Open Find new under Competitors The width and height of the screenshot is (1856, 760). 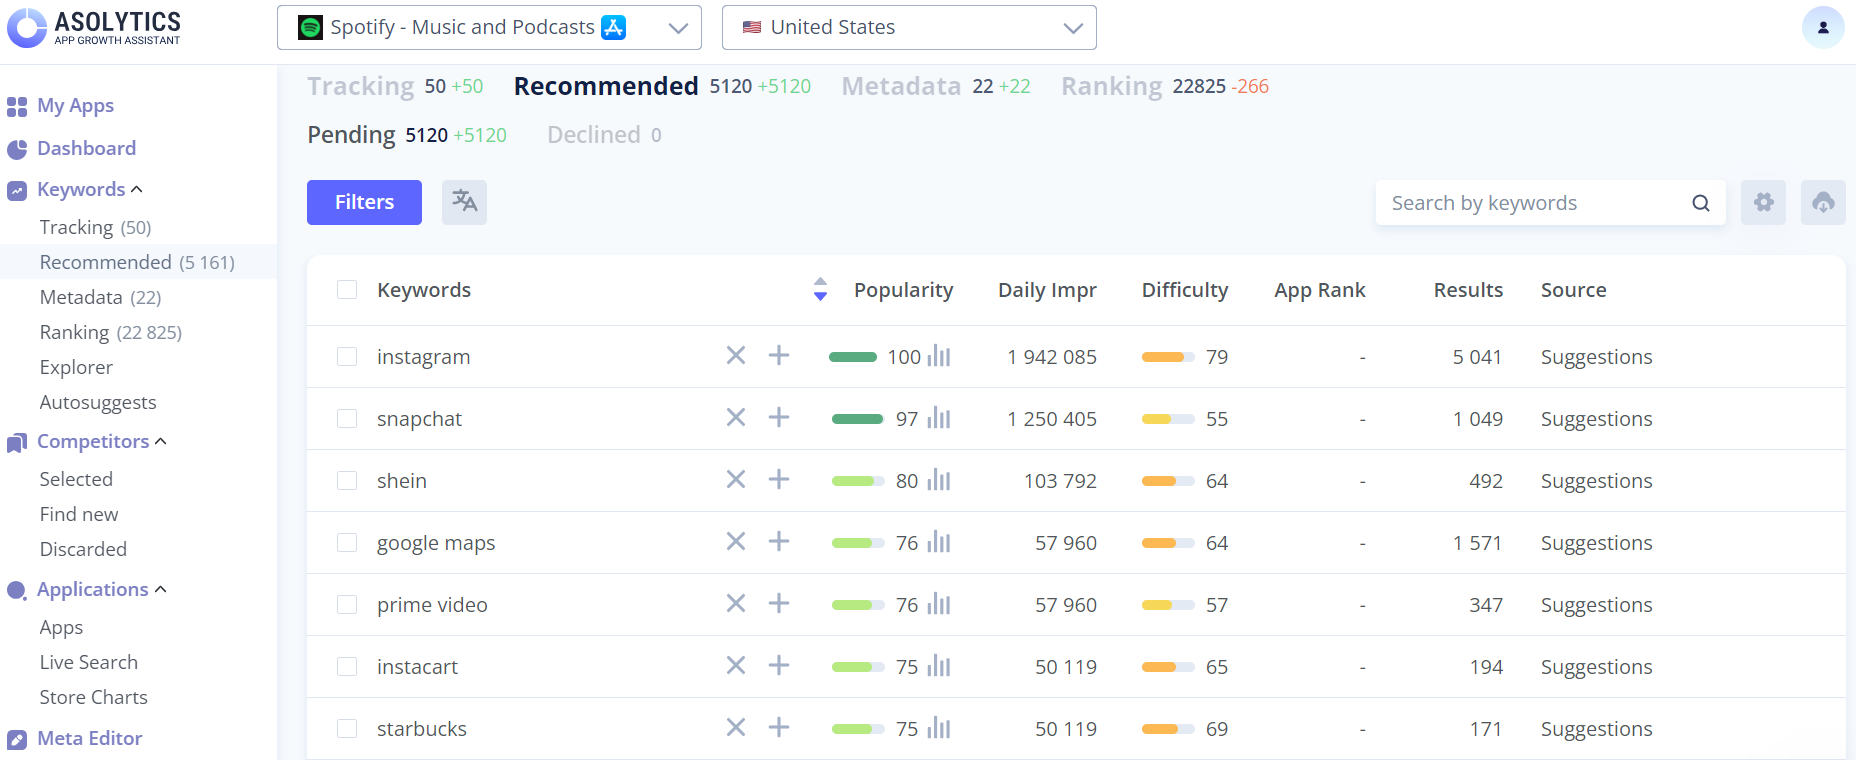point(79,514)
